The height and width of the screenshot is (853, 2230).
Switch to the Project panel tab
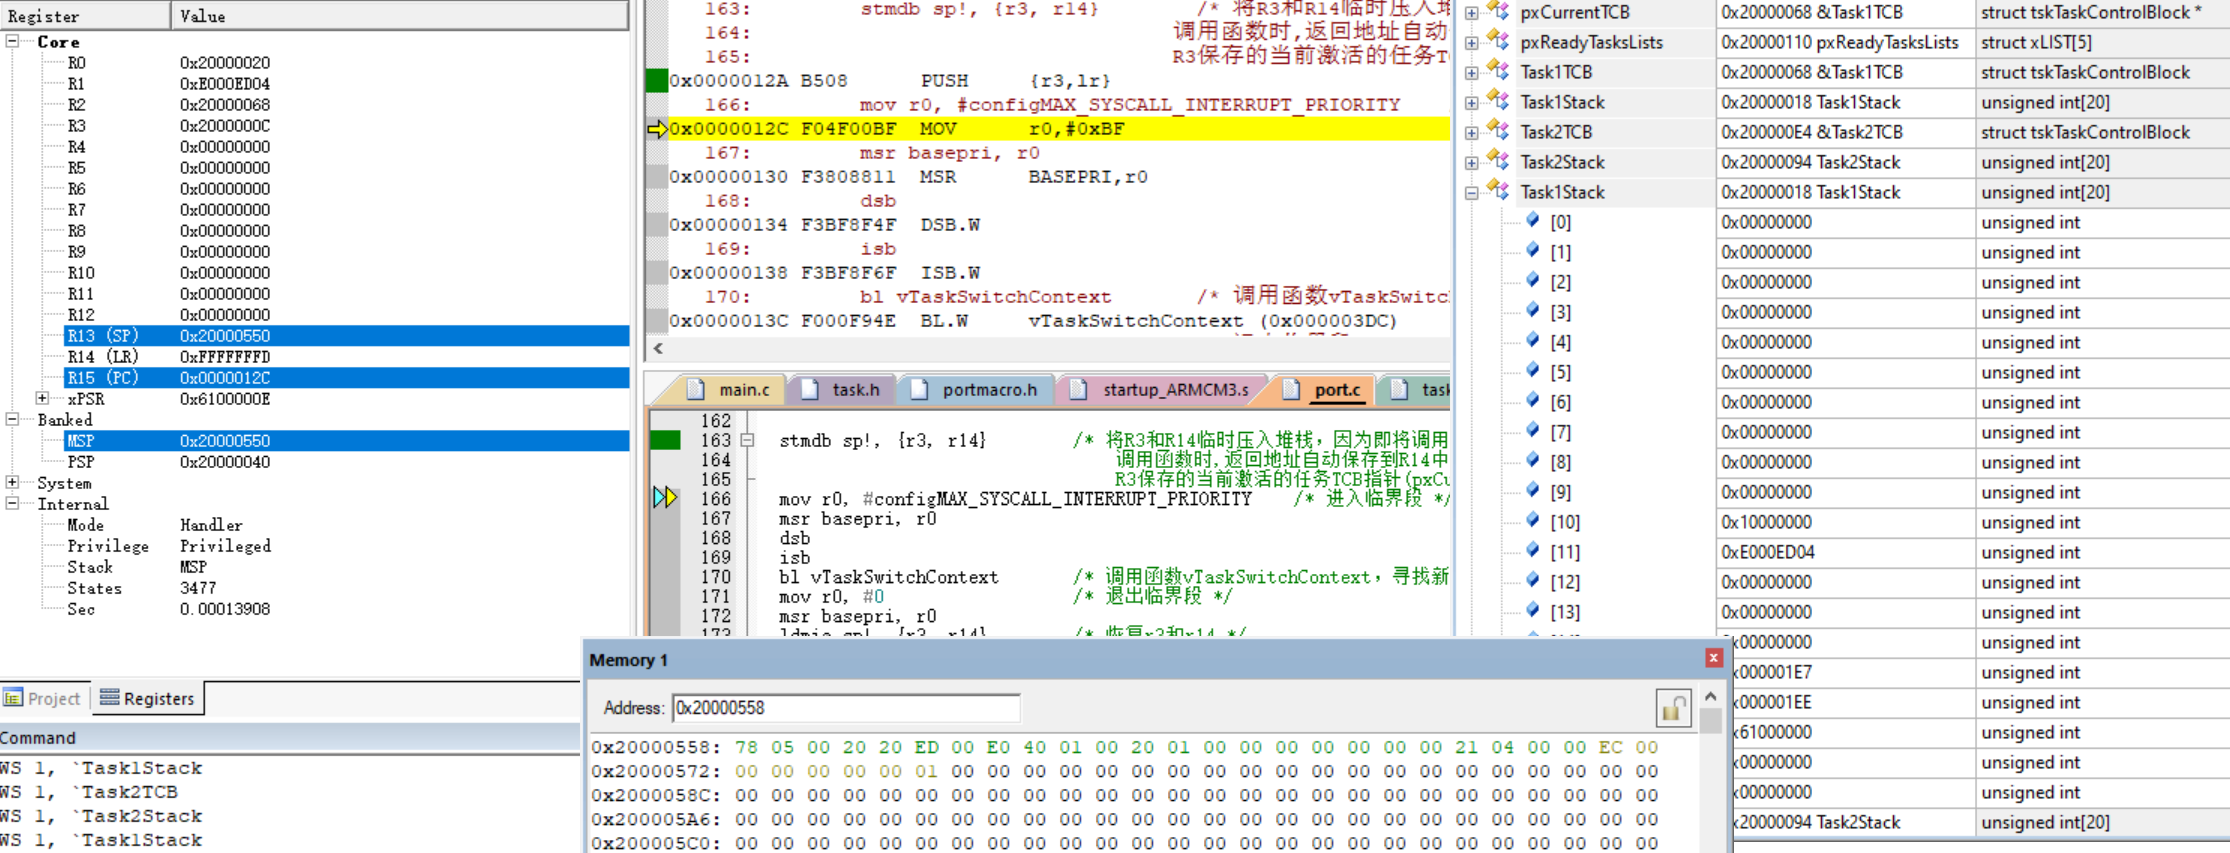coord(43,698)
